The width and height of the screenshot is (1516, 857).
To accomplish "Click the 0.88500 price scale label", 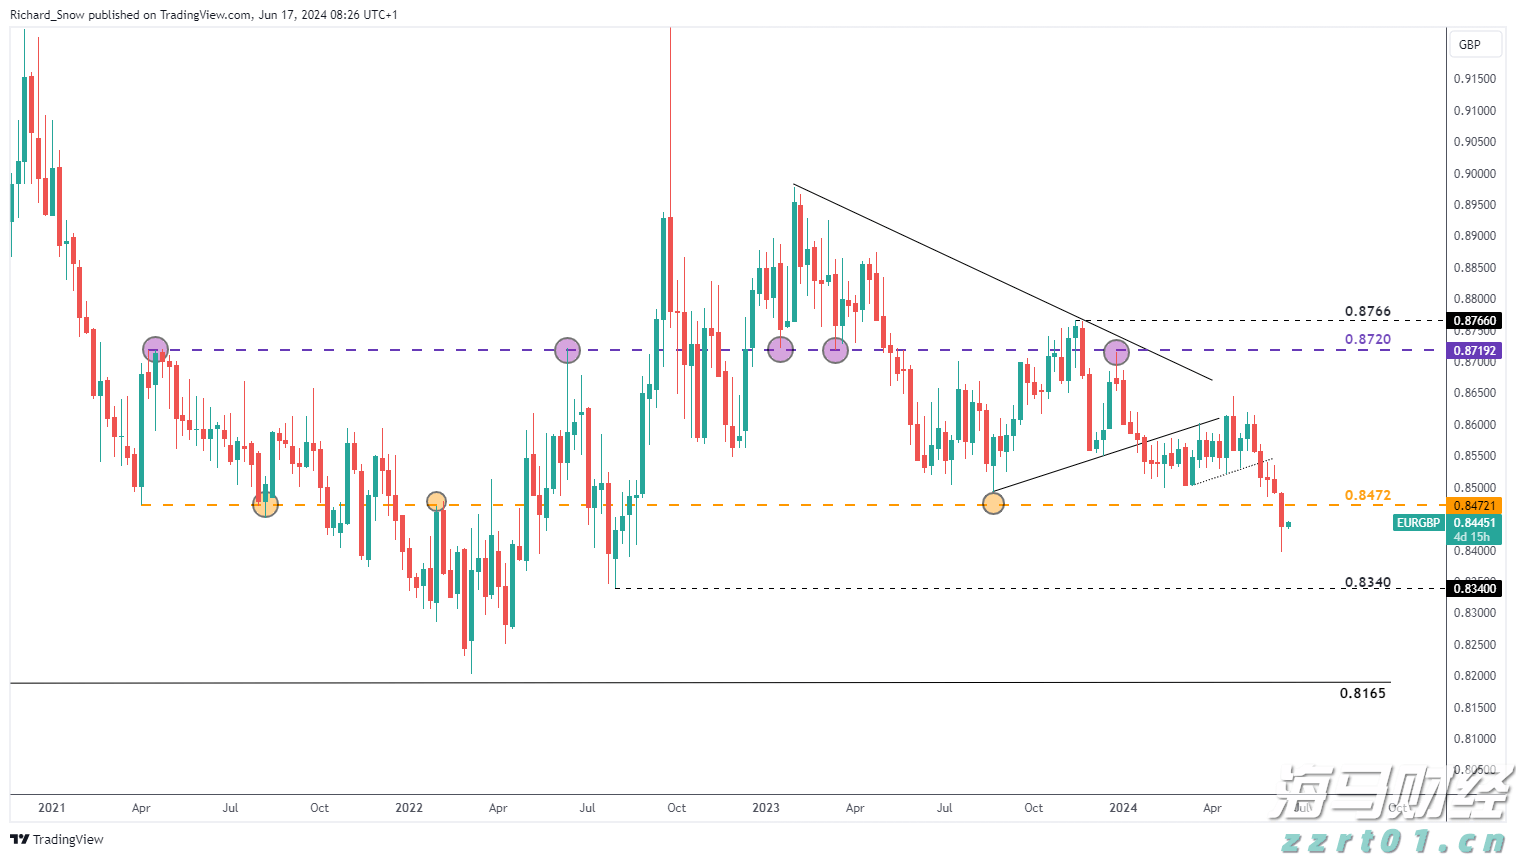I will click(1475, 268).
